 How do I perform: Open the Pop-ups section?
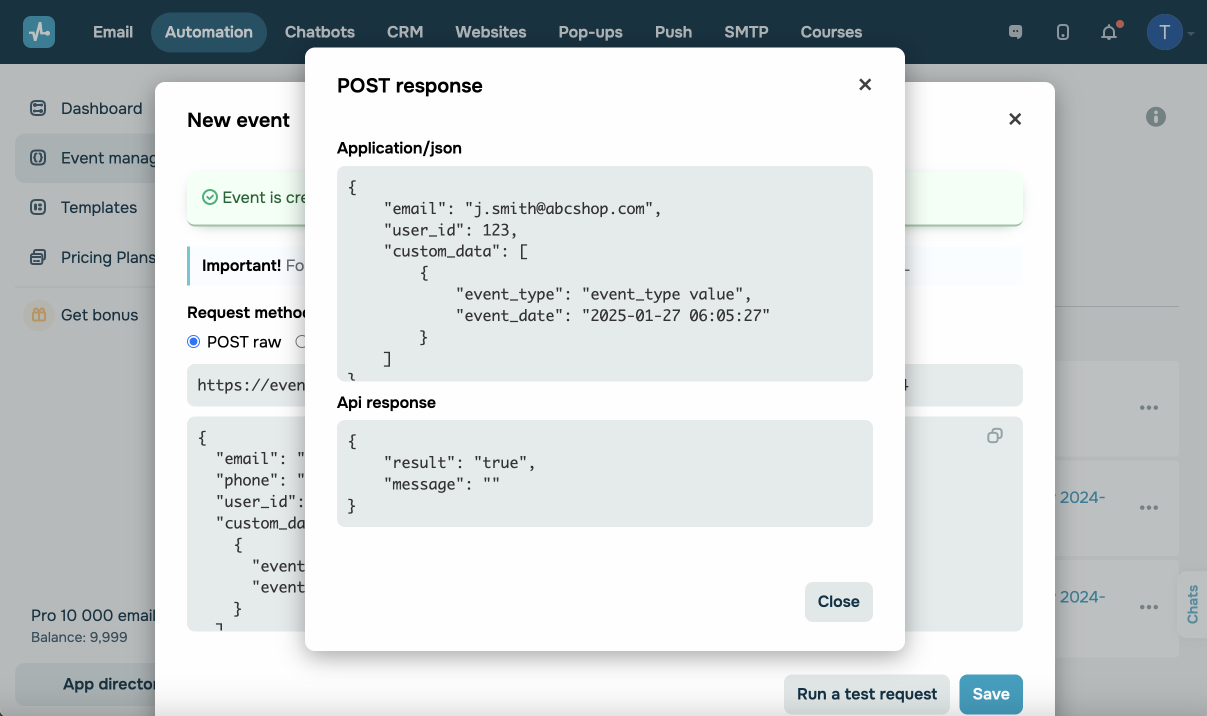coord(591,32)
